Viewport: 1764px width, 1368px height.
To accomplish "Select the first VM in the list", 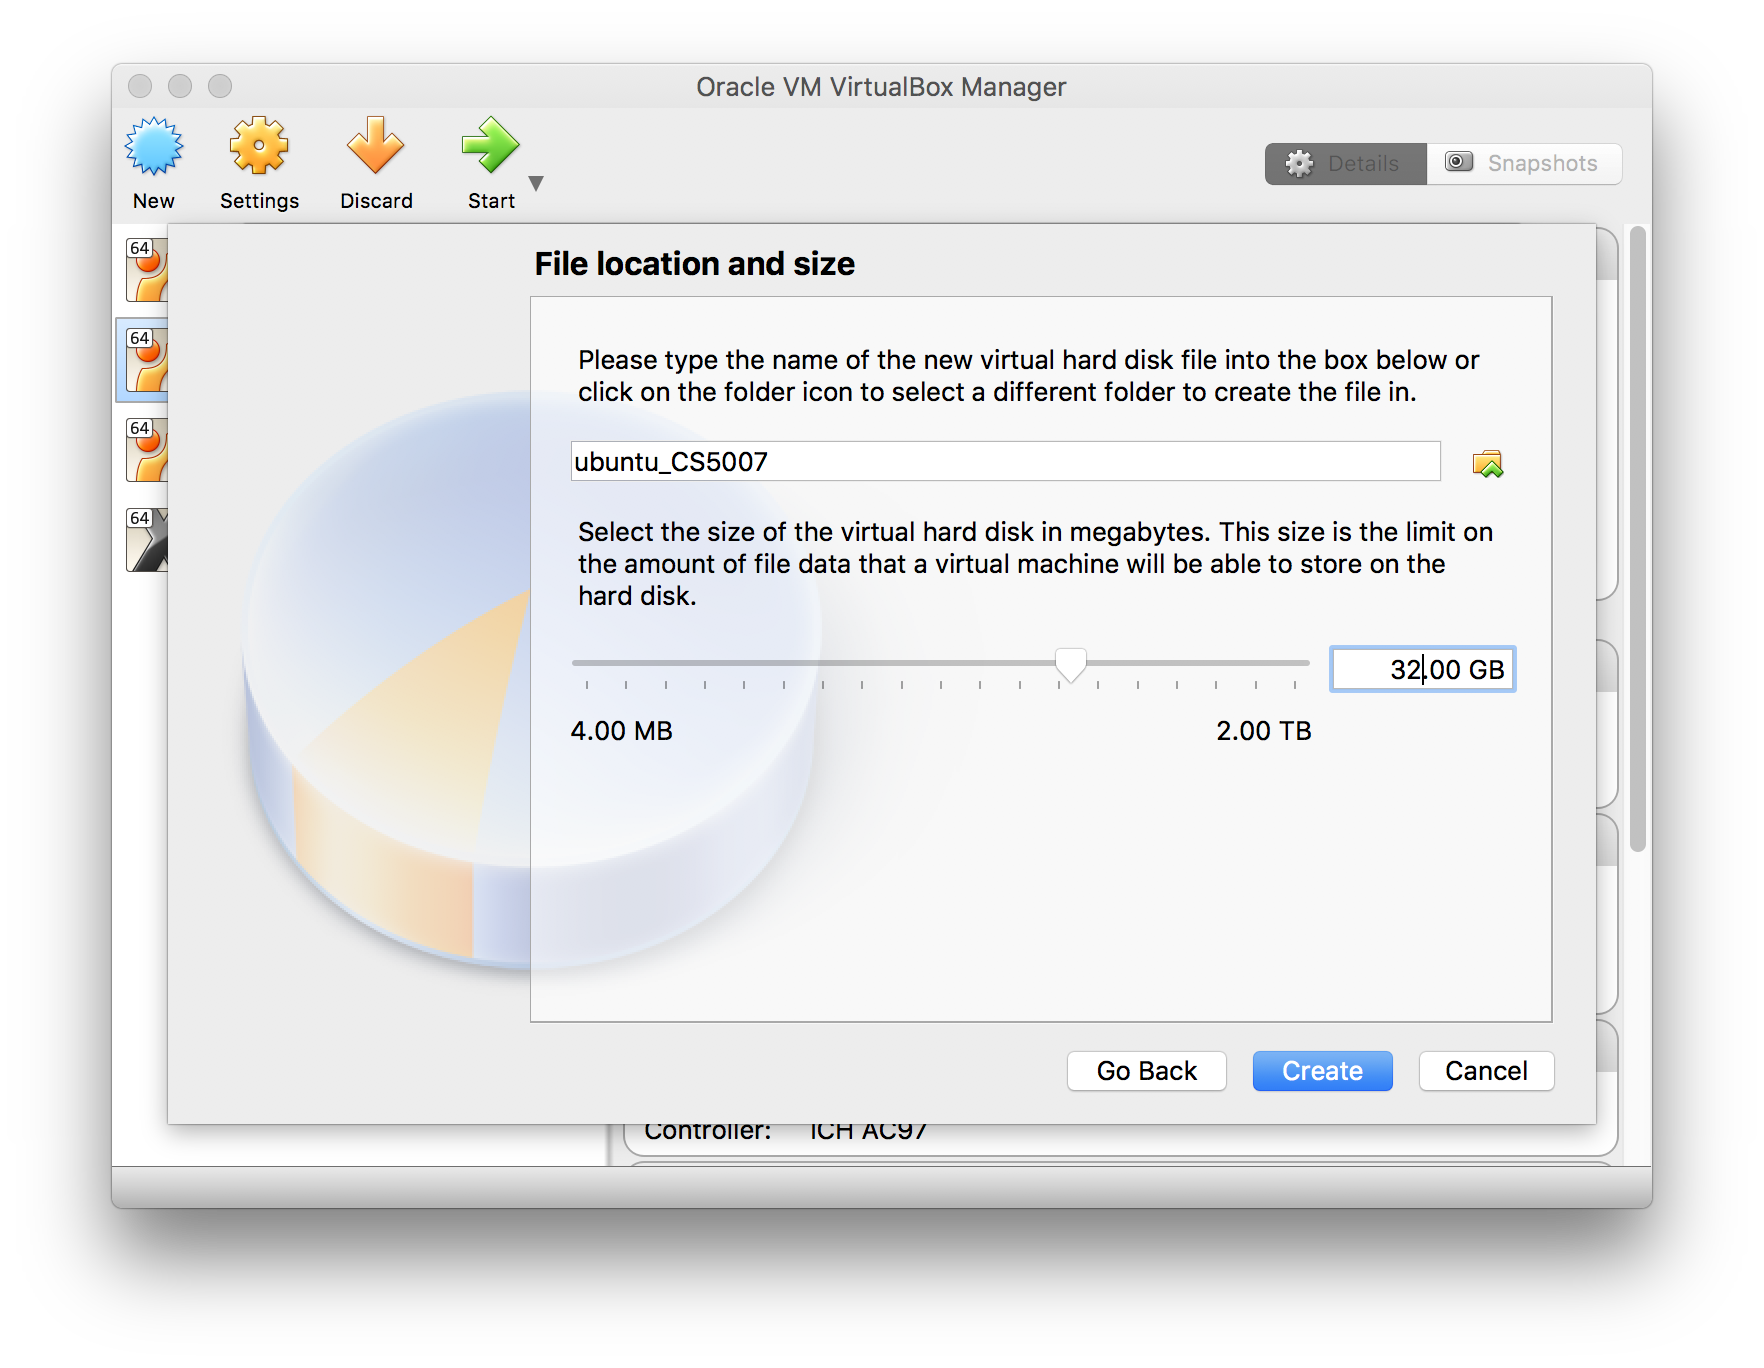I will 146,270.
